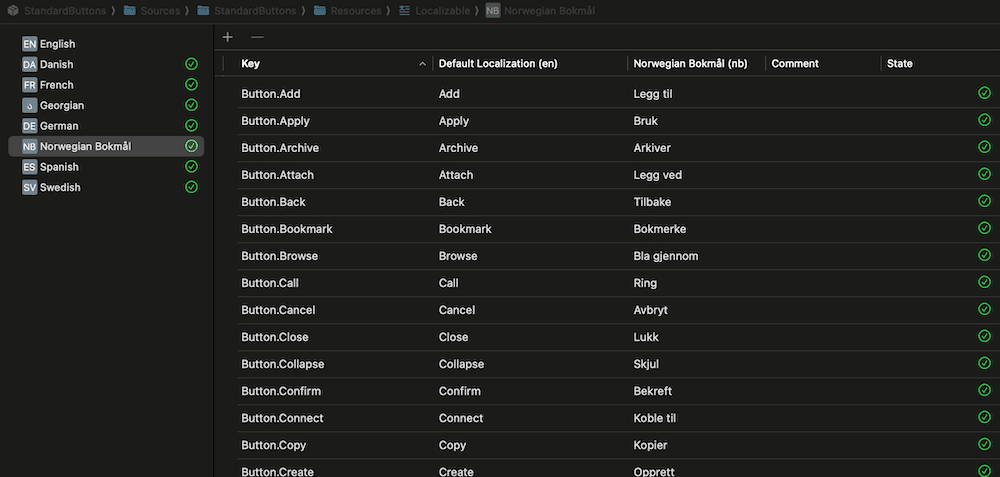Screen dimensions: 1000x477
Task: Sort by Norwegian Bokmål (nb) column header
Action: point(691,64)
